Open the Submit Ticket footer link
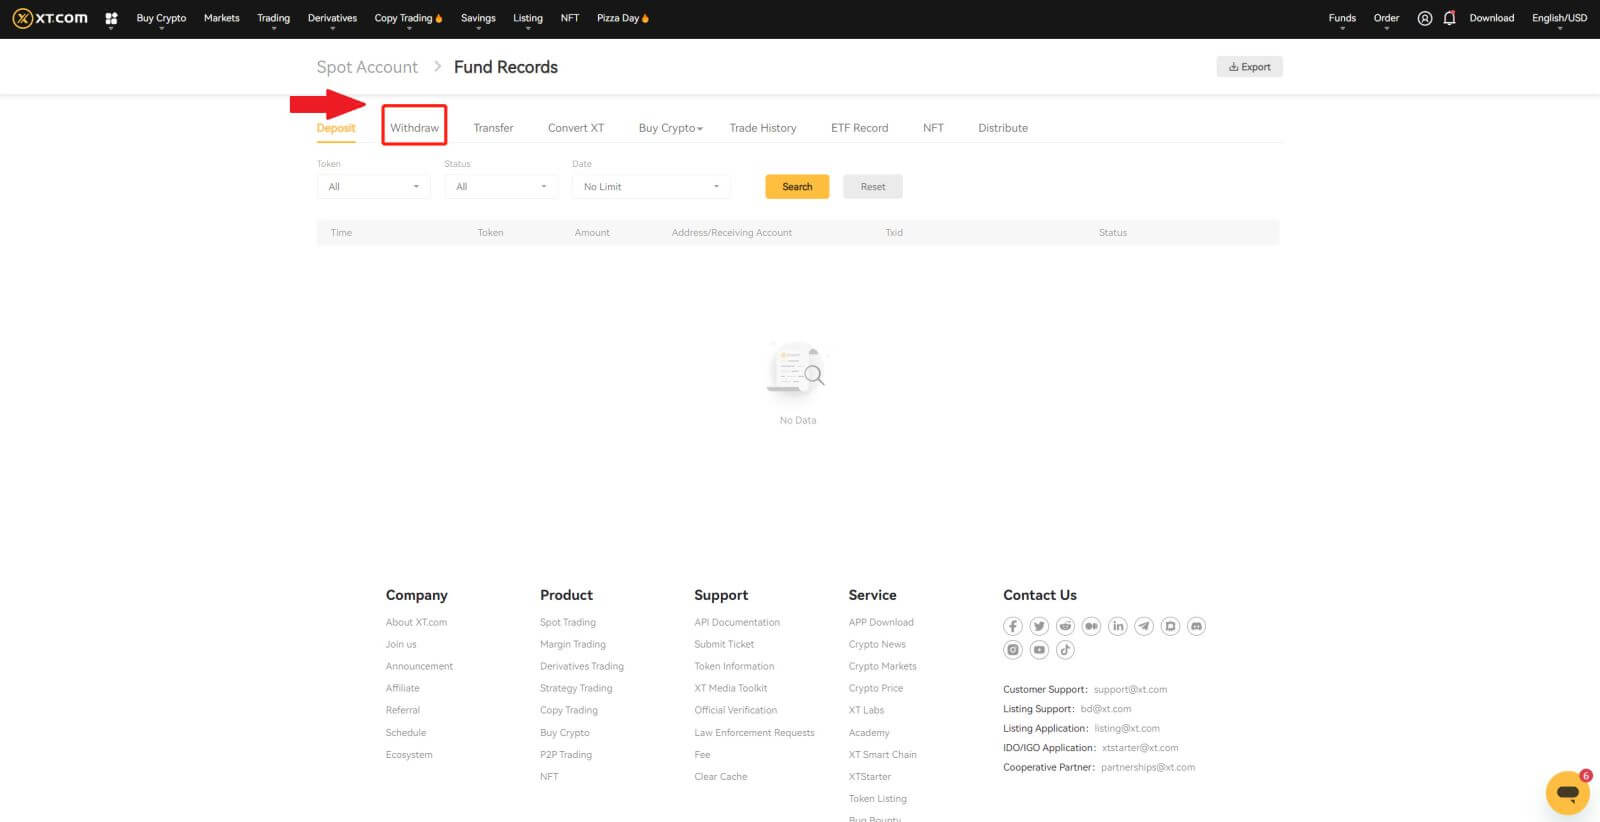Viewport: 1600px width, 822px height. coord(724,644)
